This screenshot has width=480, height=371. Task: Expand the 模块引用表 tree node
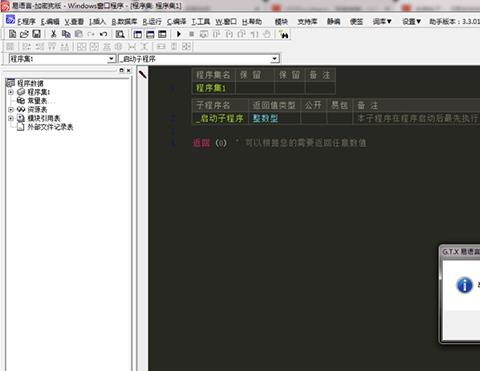pyautogui.click(x=11, y=118)
